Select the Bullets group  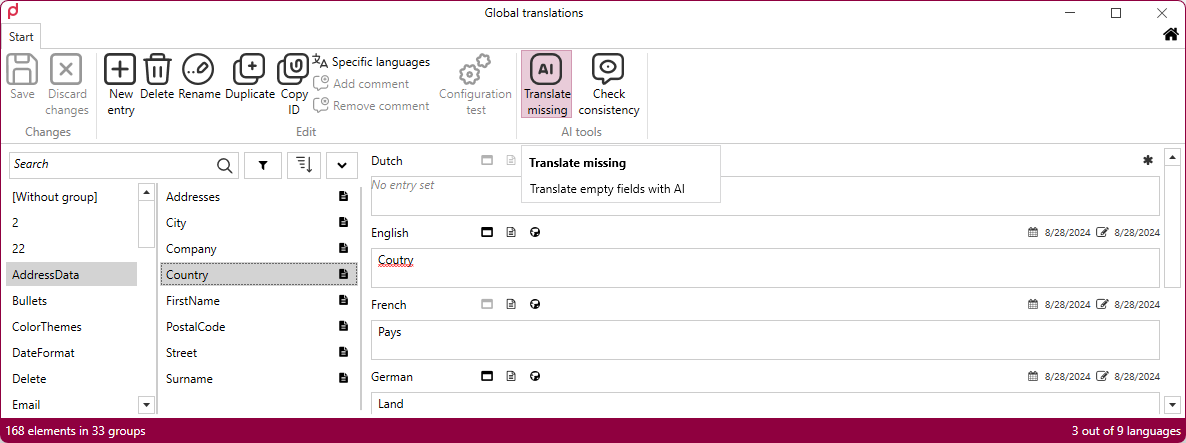[71, 301]
